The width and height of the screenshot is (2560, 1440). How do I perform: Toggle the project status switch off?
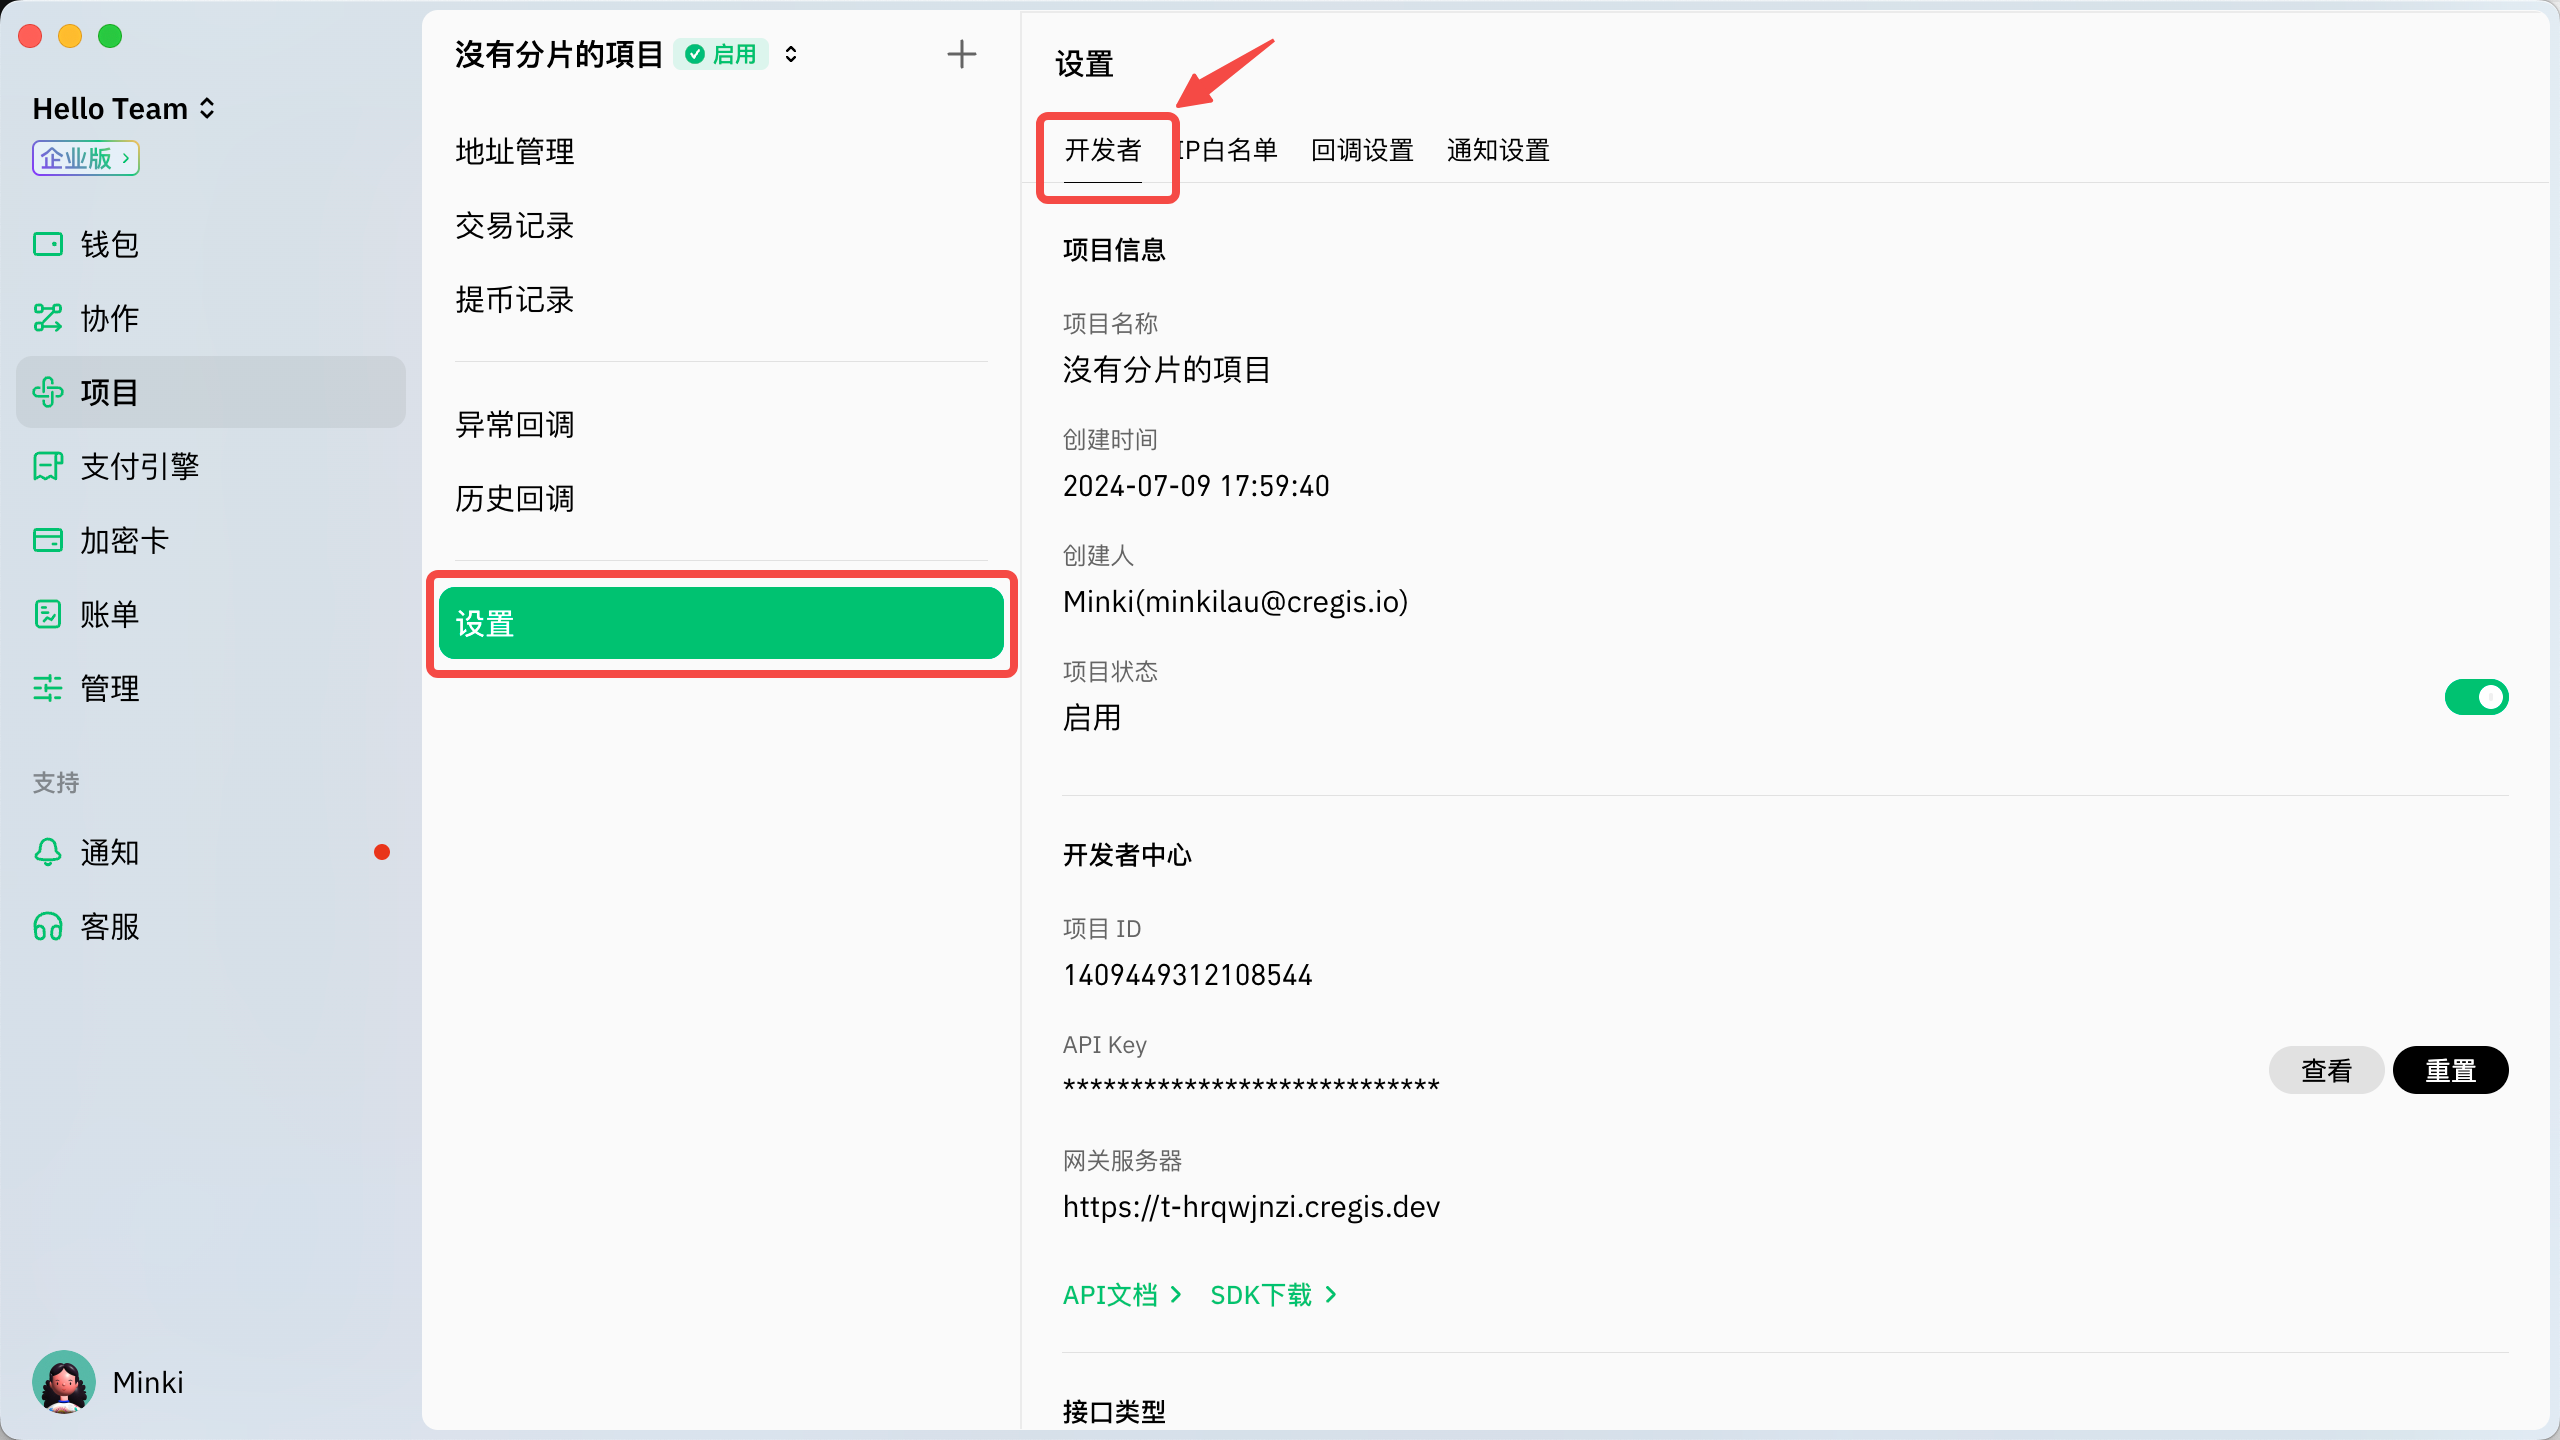click(2476, 697)
